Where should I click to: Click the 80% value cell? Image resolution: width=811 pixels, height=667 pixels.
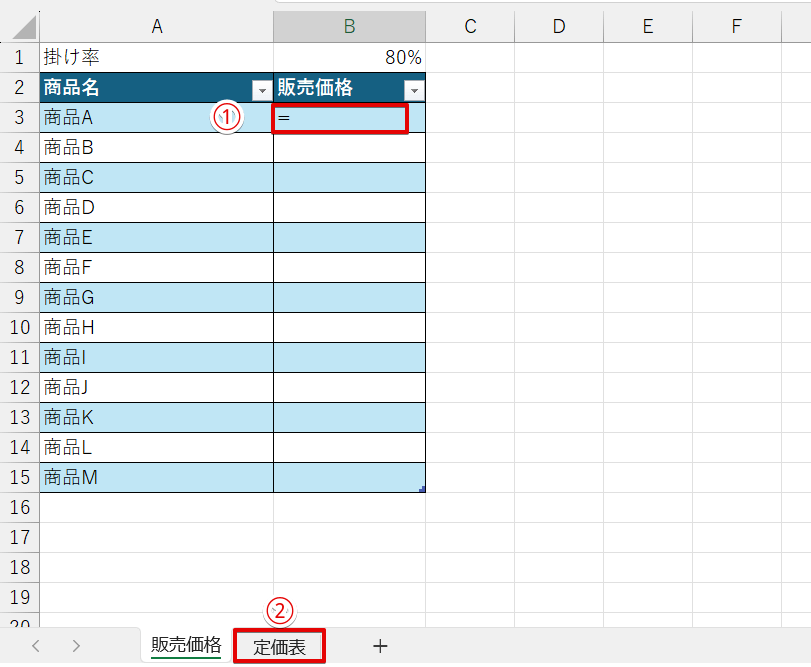pyautogui.click(x=350, y=57)
